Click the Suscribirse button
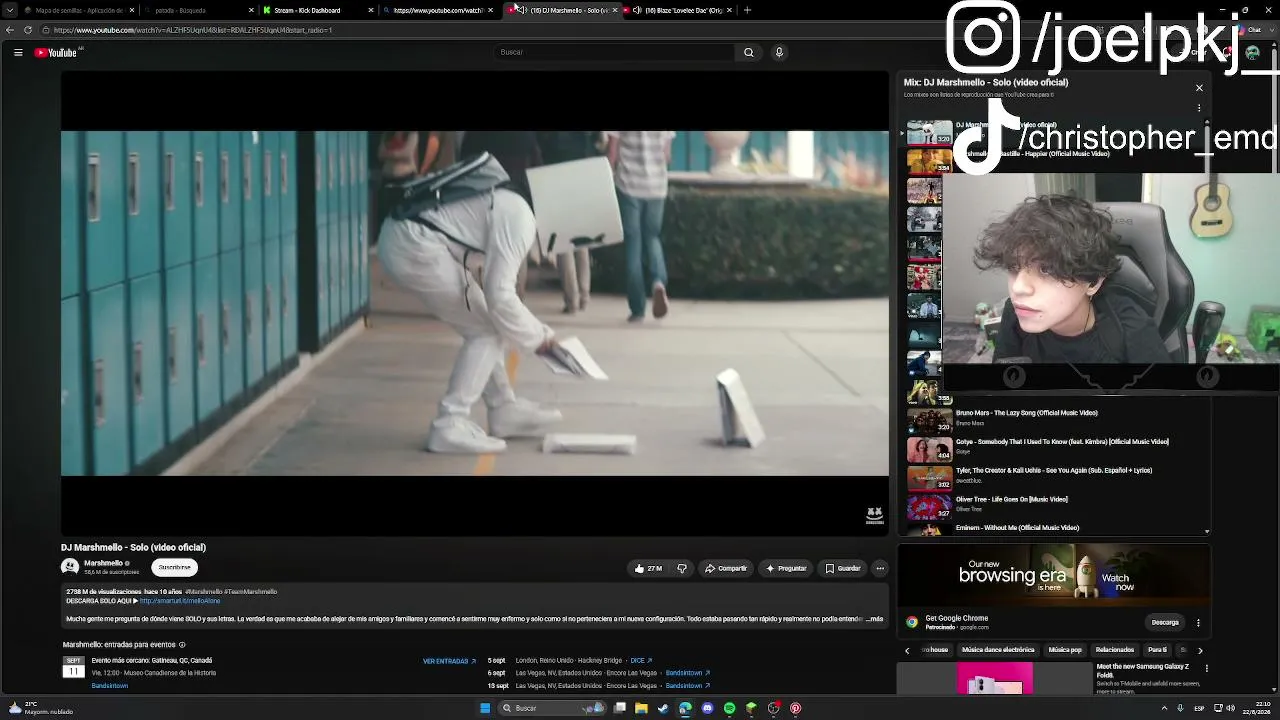The width and height of the screenshot is (1280, 720). (174, 567)
